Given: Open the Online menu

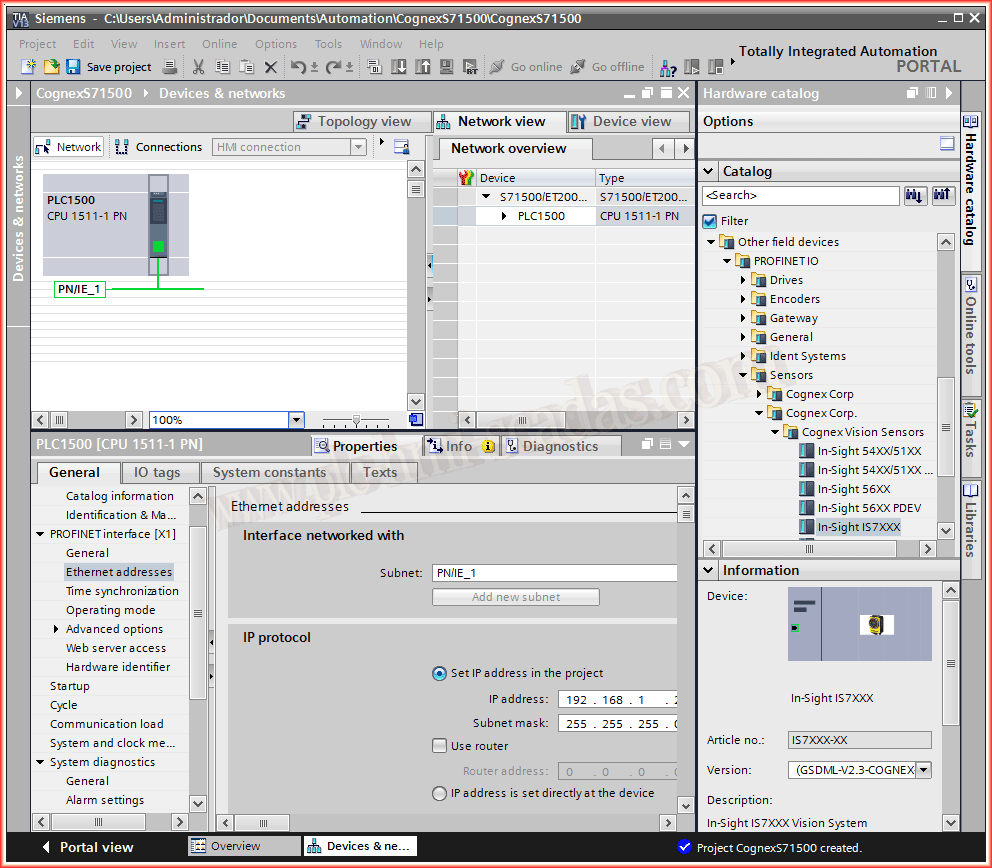Looking at the screenshot, I should [x=219, y=44].
